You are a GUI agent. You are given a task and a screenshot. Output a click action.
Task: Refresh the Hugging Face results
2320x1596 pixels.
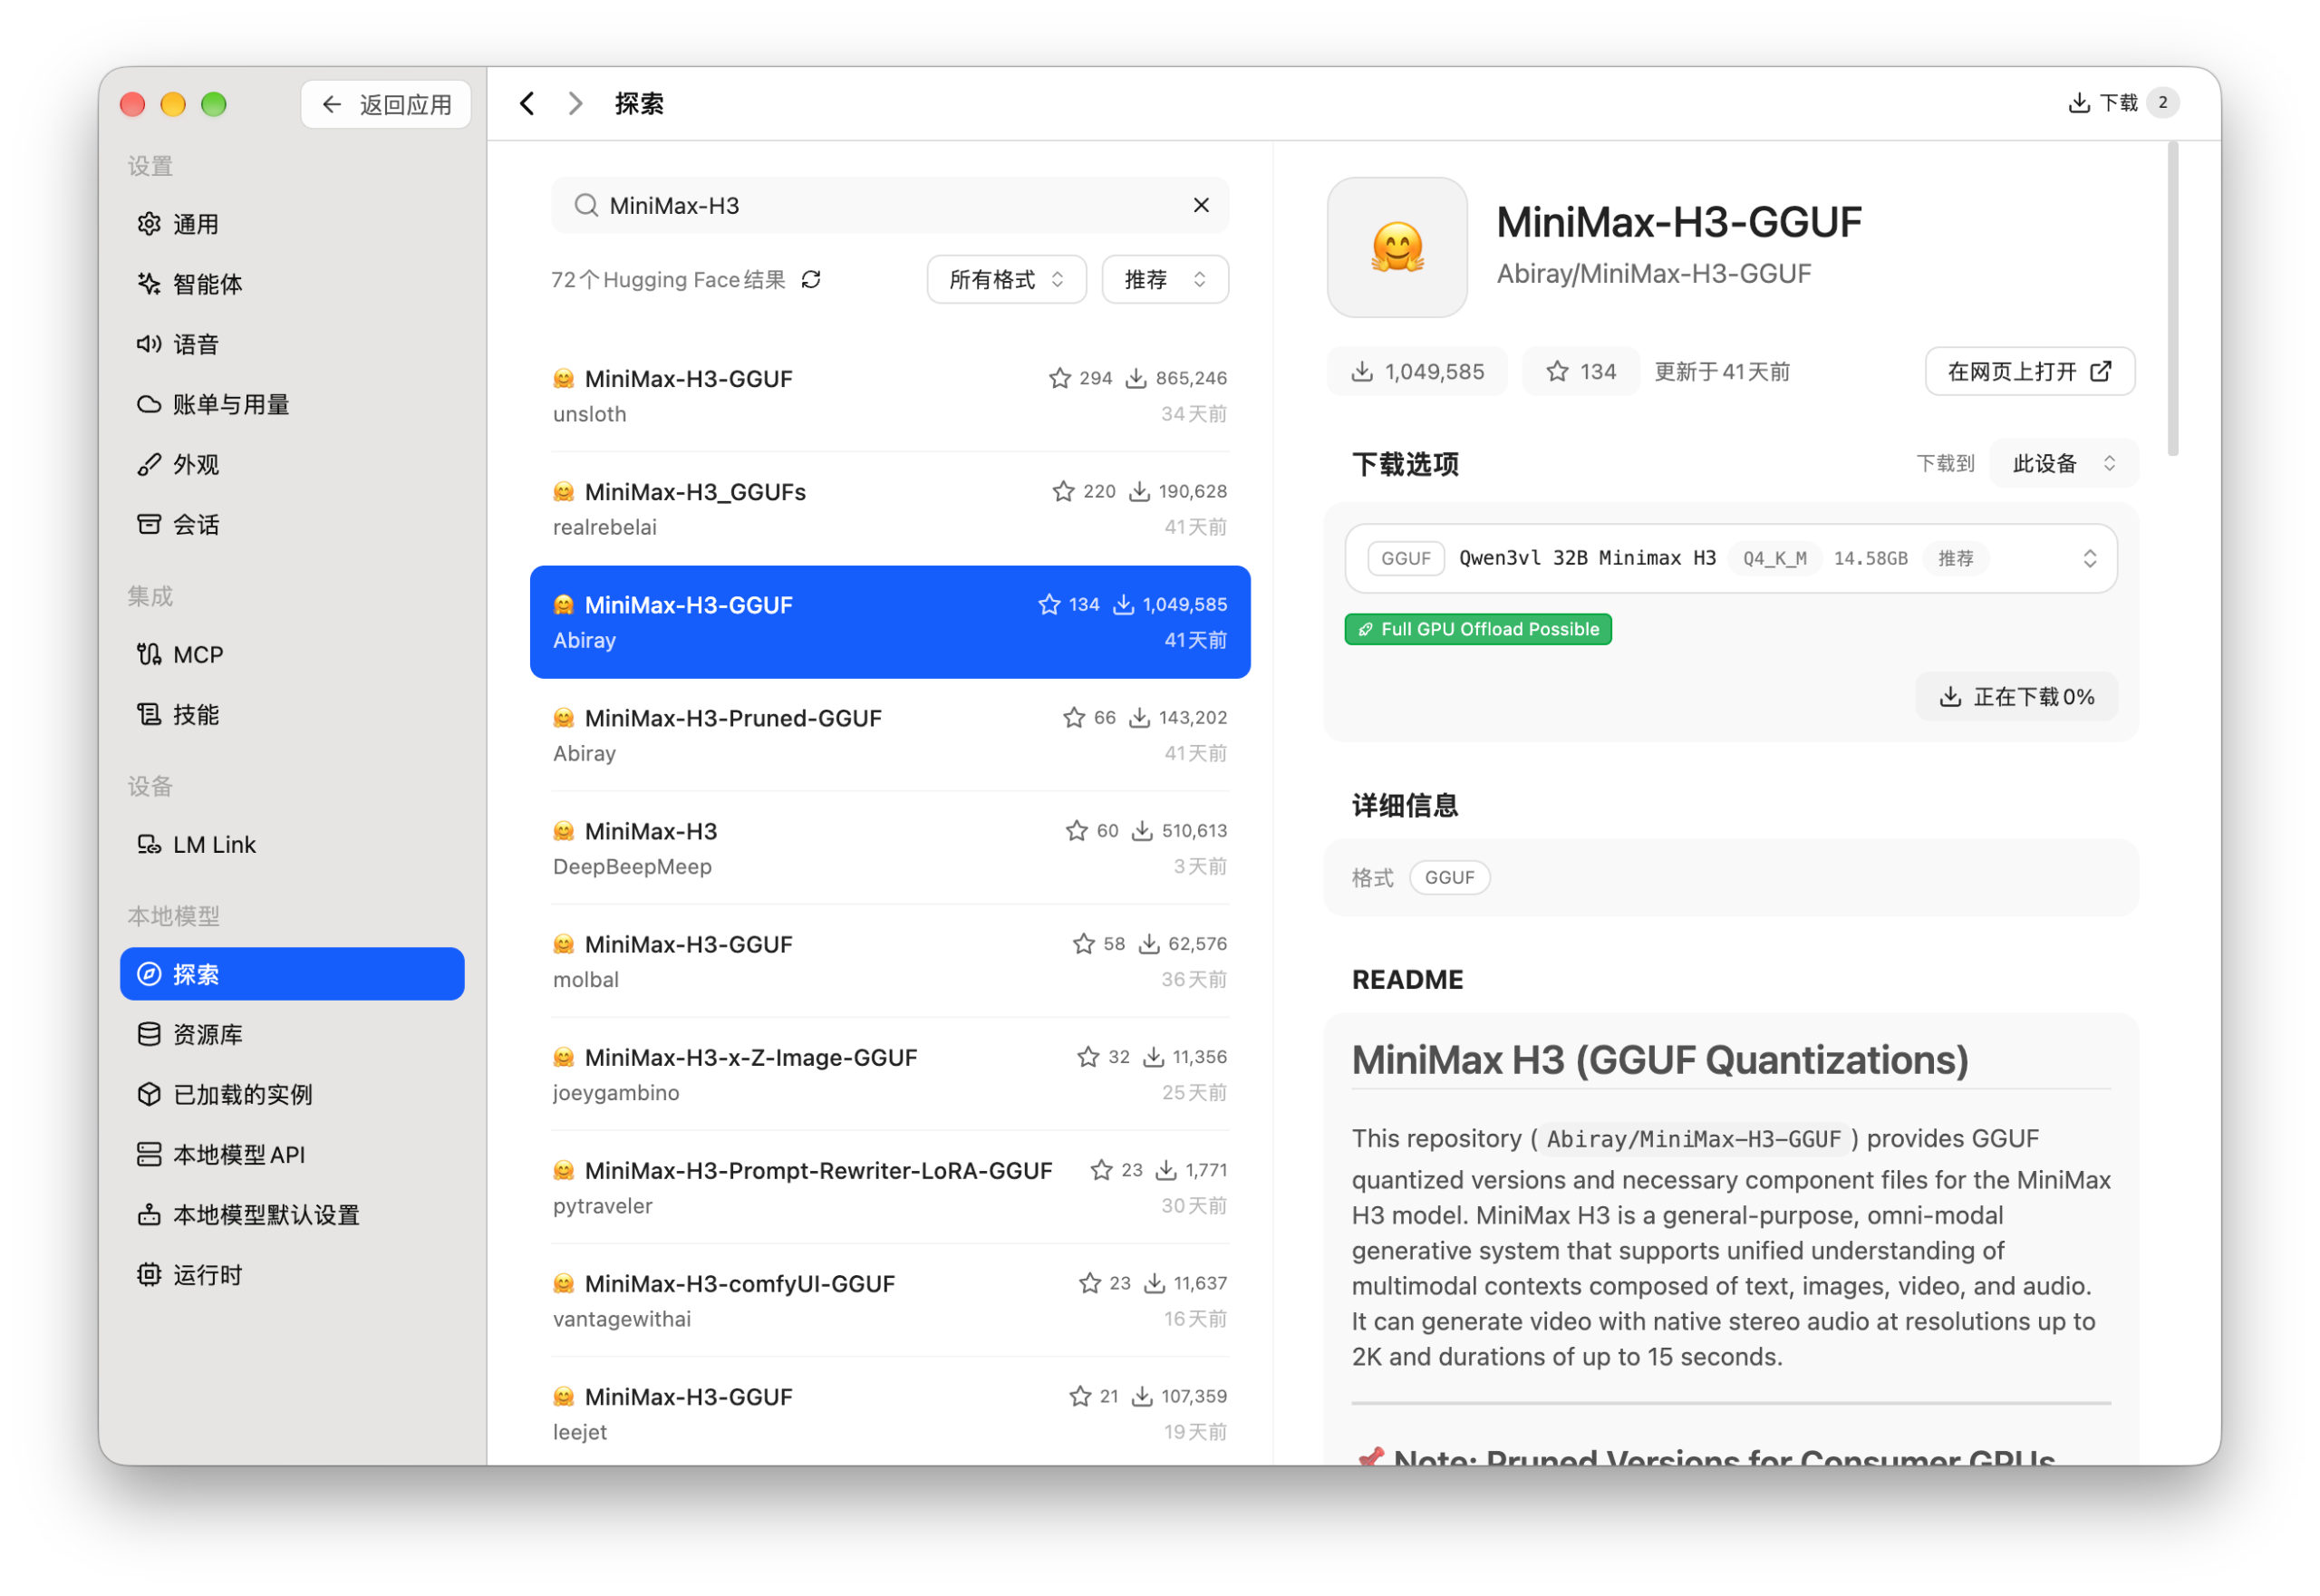click(811, 280)
